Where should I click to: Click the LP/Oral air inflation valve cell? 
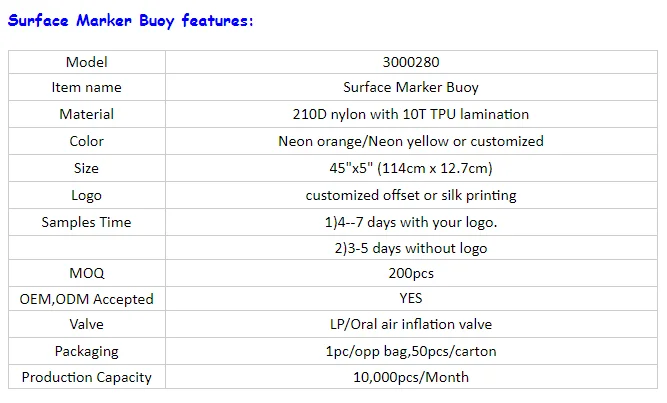(x=410, y=324)
